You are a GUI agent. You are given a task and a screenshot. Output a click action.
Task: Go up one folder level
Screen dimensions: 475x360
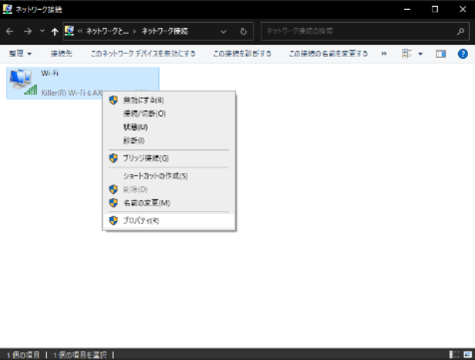coord(55,32)
